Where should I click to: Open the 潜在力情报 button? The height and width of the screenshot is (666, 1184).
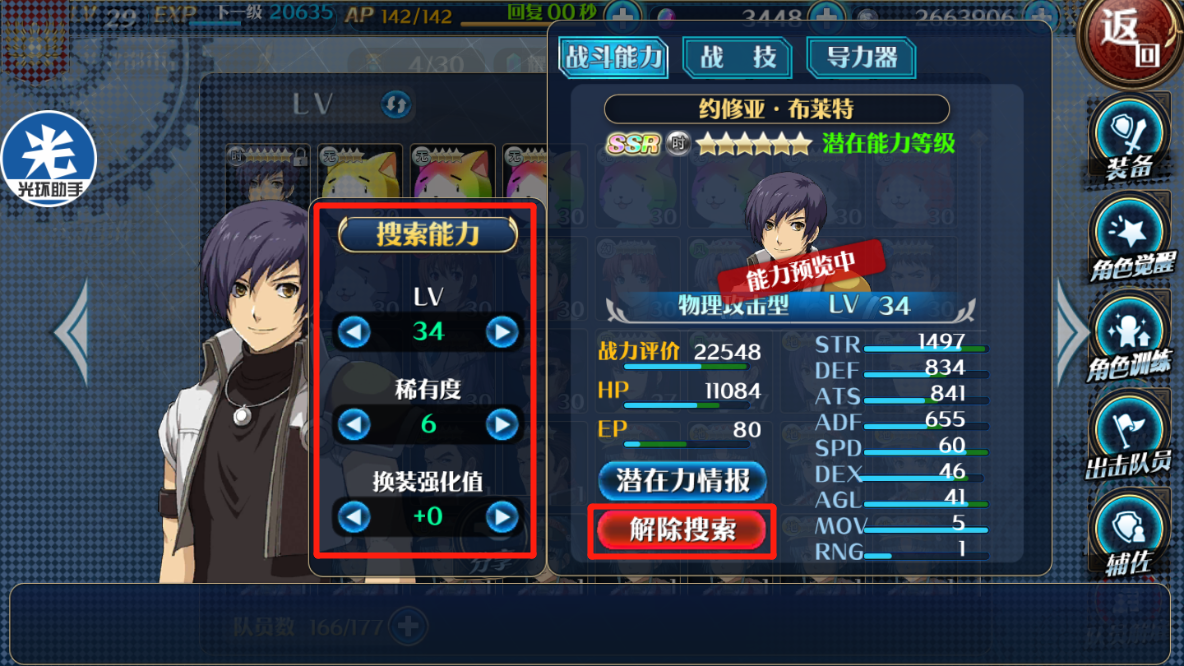point(683,480)
